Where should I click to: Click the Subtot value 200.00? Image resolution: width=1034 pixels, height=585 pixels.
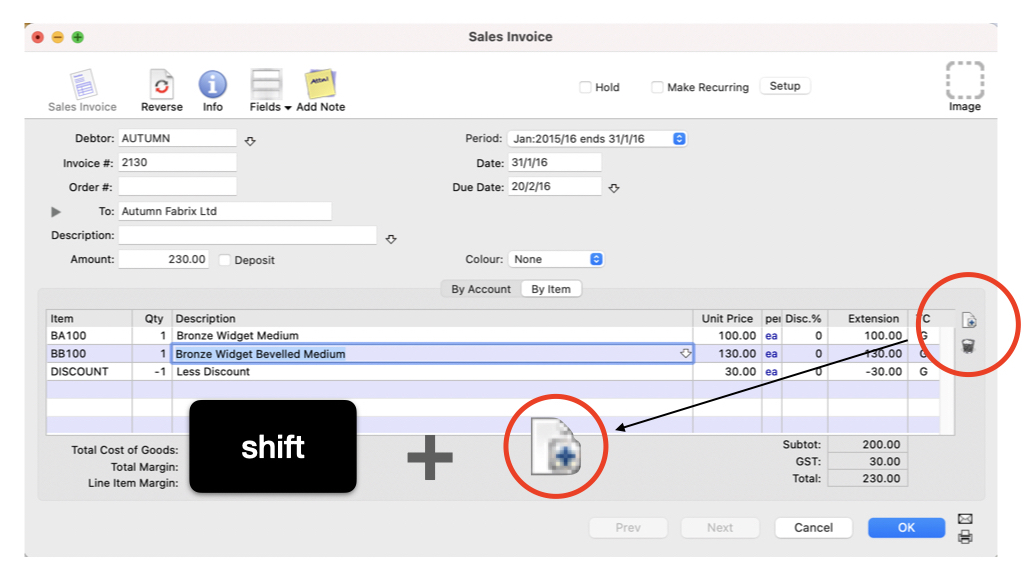(868, 445)
